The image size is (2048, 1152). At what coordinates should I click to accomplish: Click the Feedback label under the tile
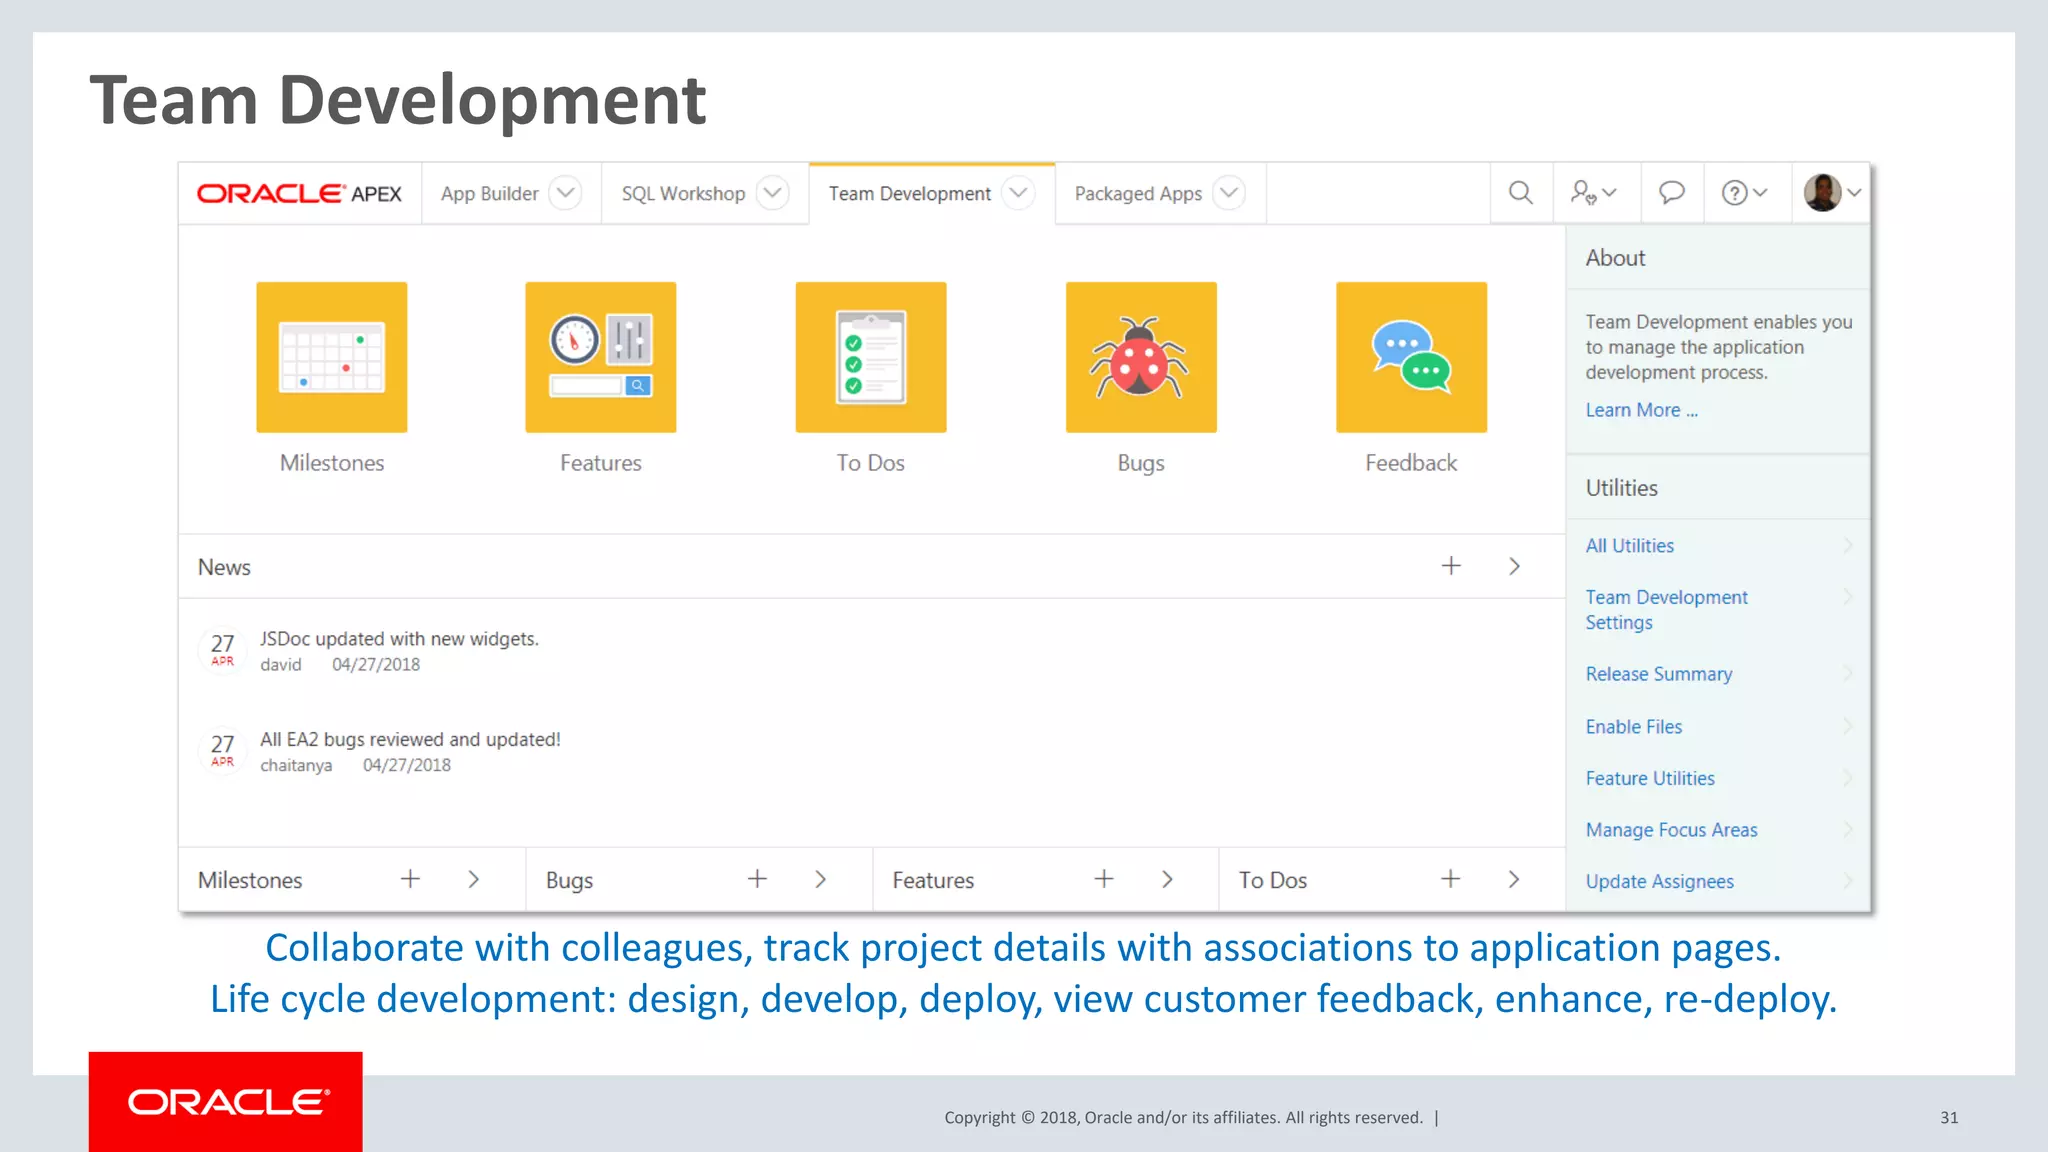pyautogui.click(x=1411, y=463)
